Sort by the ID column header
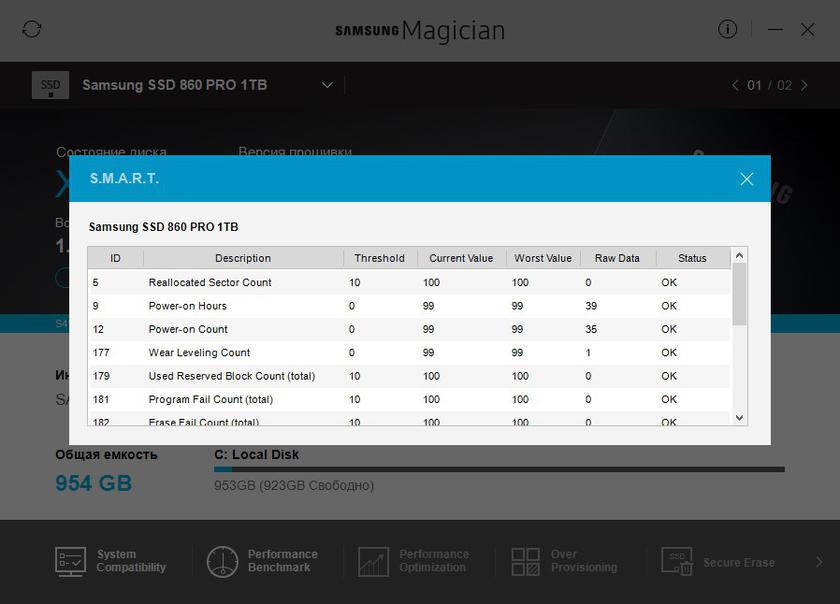Screen dimensions: 840x604 pyautogui.click(x=115, y=258)
